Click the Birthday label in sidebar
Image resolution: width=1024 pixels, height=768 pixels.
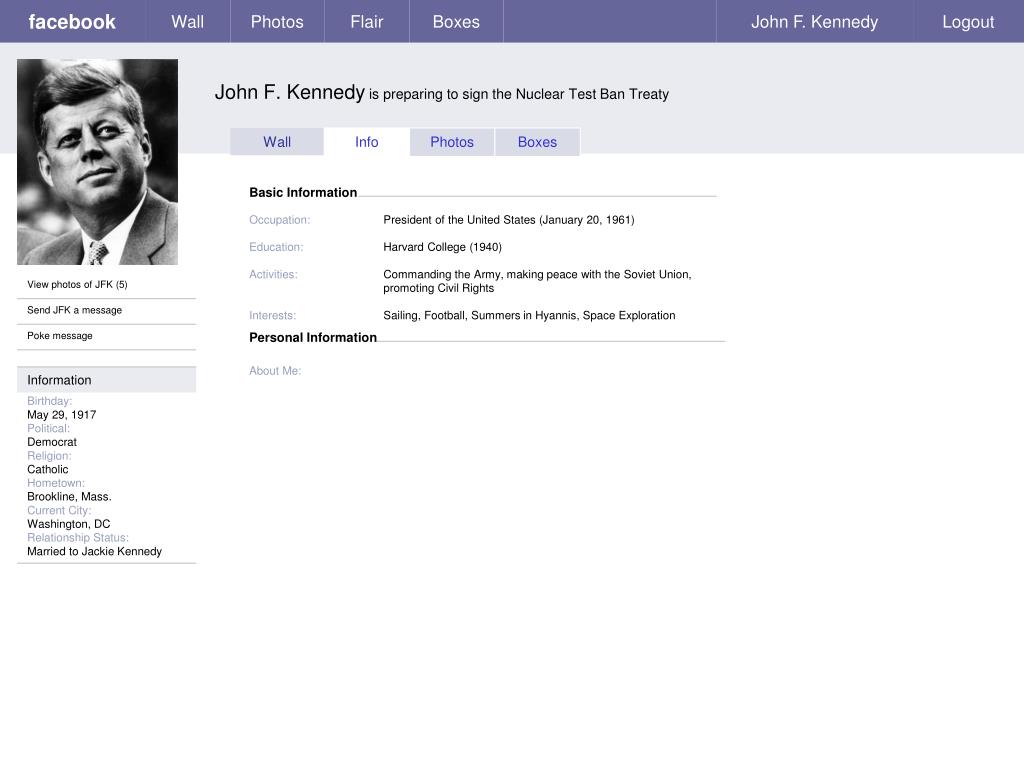click(50, 401)
